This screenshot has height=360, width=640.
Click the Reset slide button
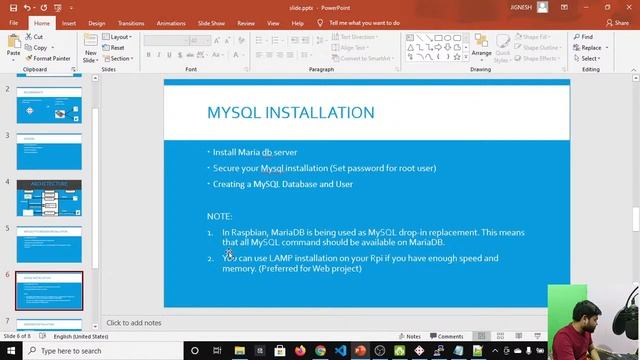point(113,48)
